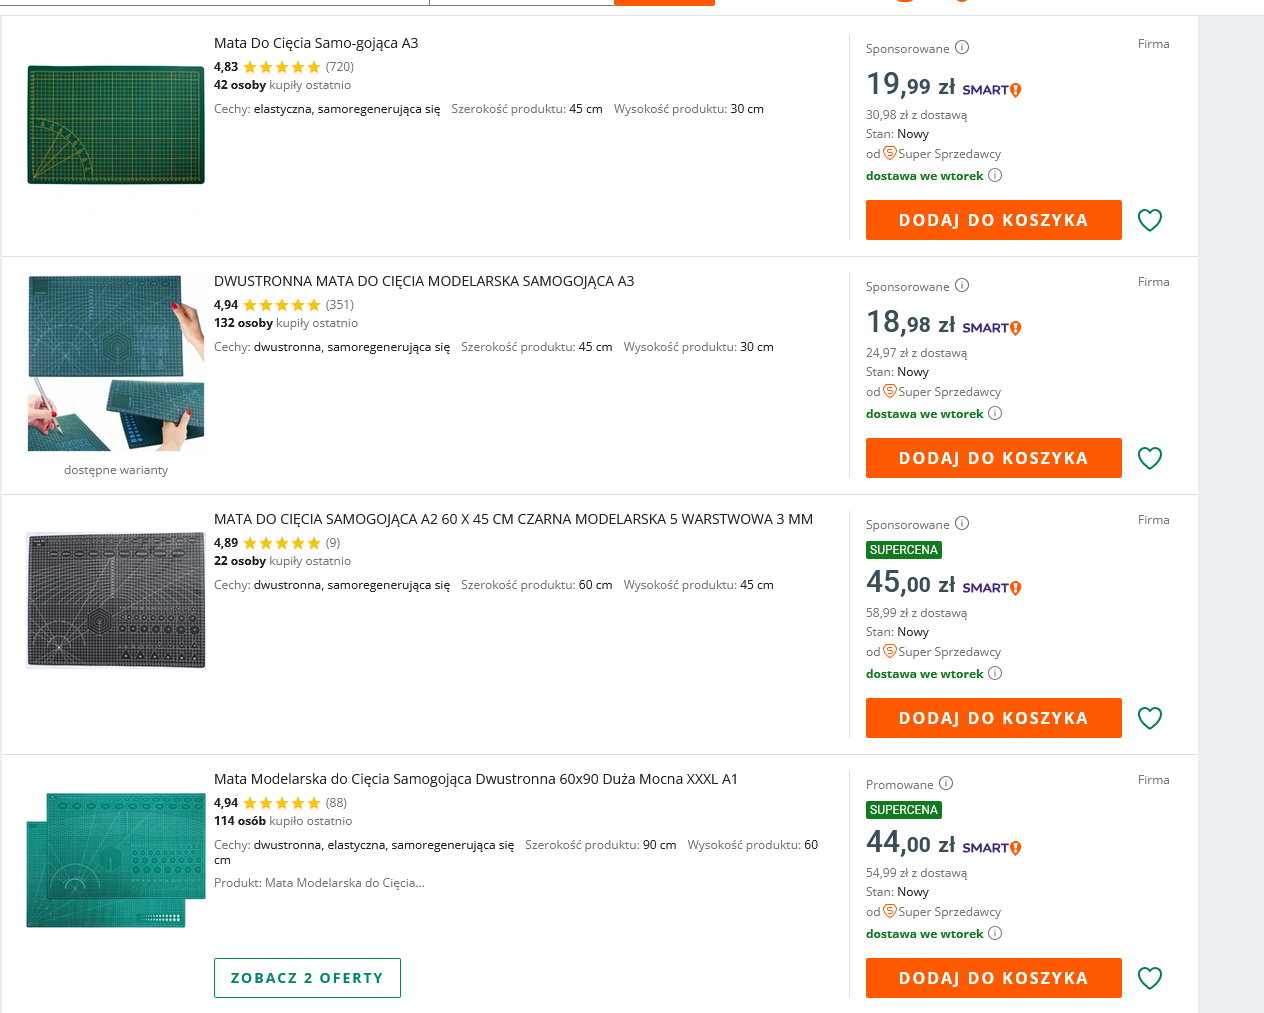Click dostępne warianty under second product
The width and height of the screenshot is (1264, 1013).
coord(116,470)
